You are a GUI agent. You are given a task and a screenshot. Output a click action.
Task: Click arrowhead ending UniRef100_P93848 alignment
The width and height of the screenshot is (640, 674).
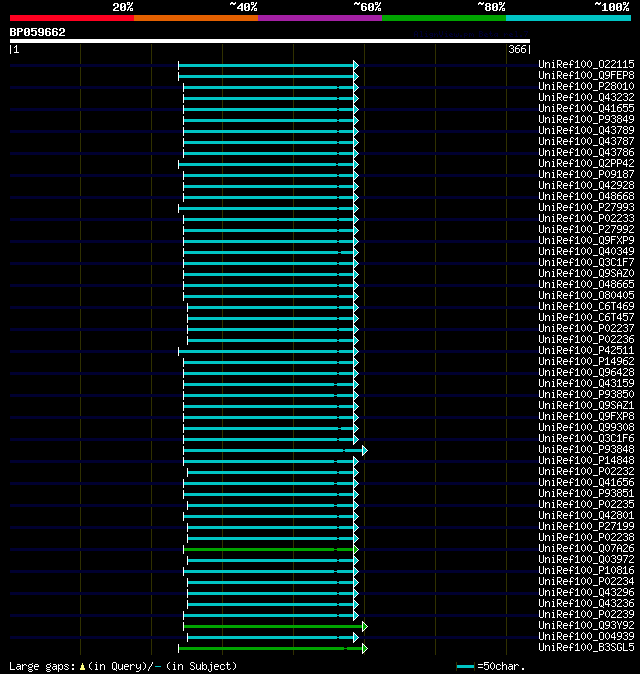tap(364, 450)
